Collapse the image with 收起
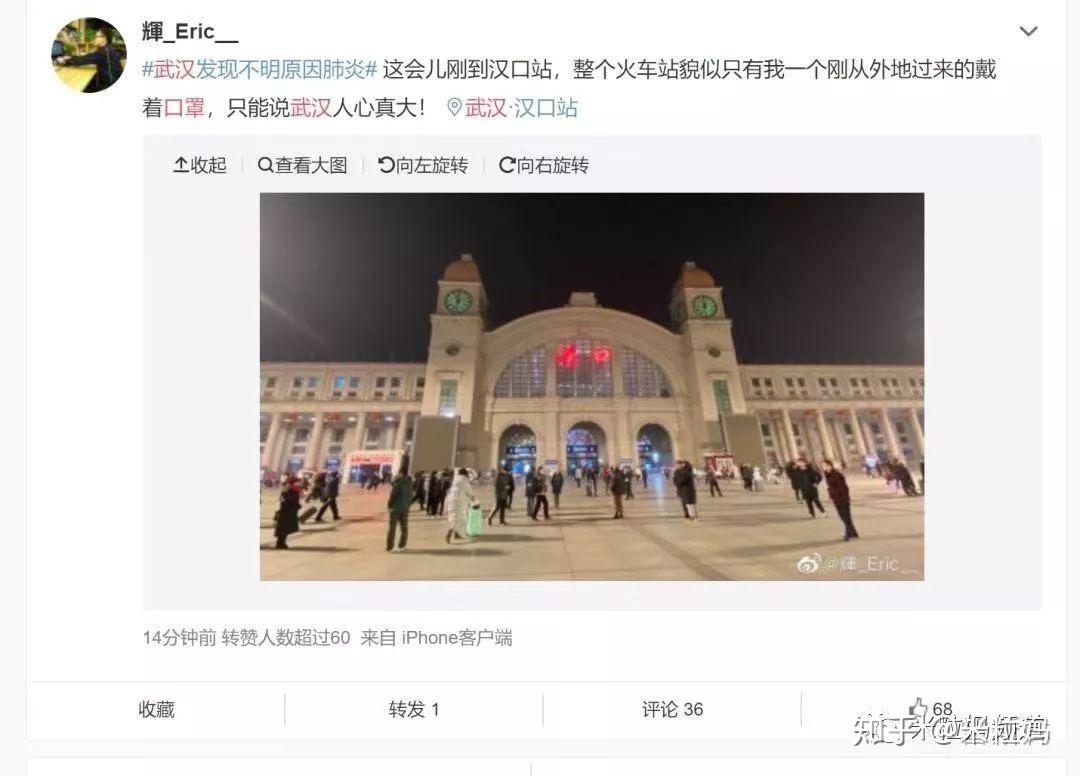1080x776 pixels. coord(200,165)
